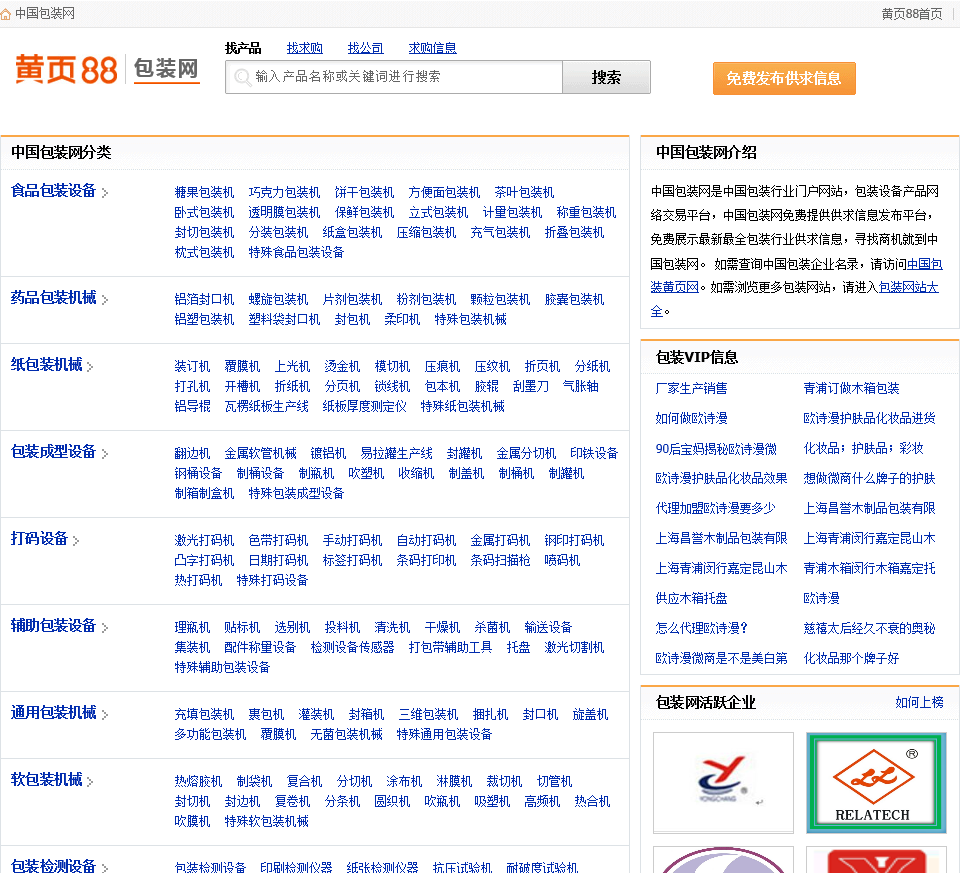Open VIP link 供应木箱托盘

(x=691, y=598)
